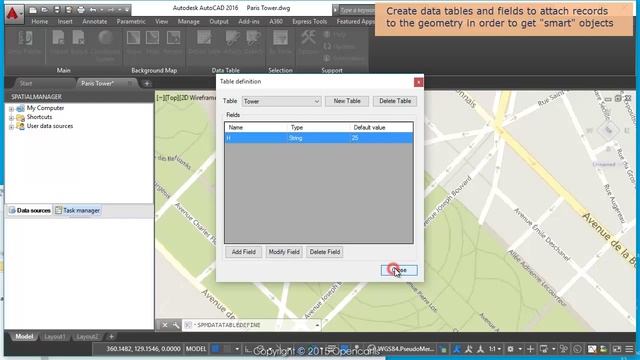Viewport: 640px width, 360px height.
Task: Close command line with the X icon
Action: pos(164,325)
